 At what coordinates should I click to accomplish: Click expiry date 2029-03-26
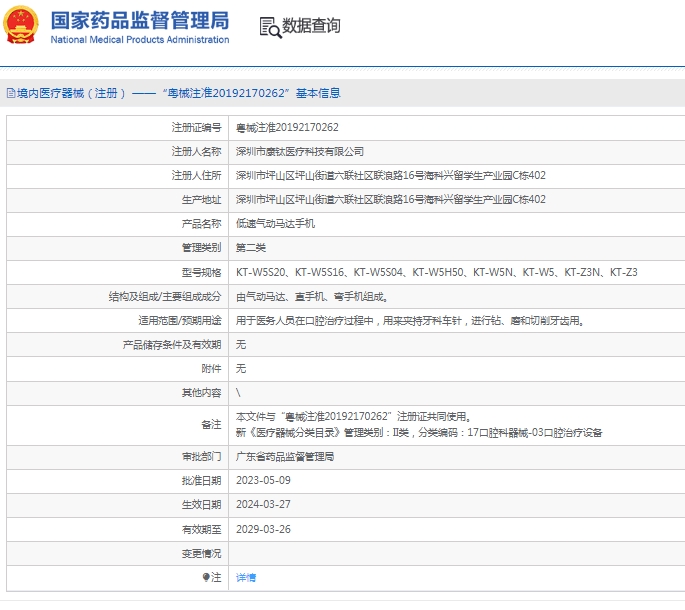click(x=263, y=529)
